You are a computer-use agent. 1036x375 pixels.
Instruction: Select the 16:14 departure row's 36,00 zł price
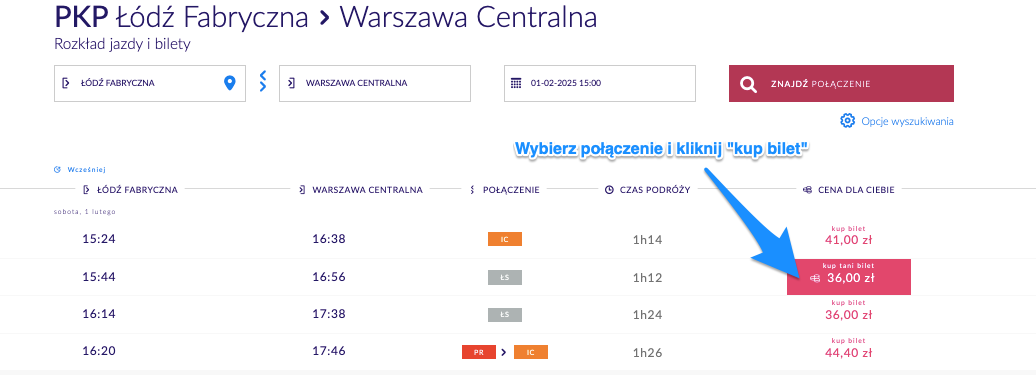[848, 310]
